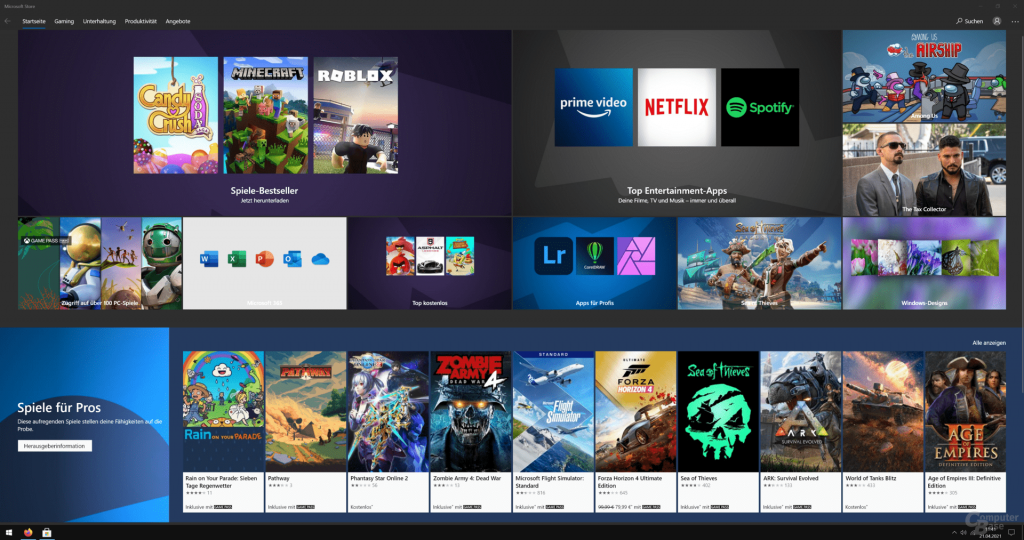The image size is (1024, 540).
Task: Click the taskbar clock and date
Action: coord(990,533)
